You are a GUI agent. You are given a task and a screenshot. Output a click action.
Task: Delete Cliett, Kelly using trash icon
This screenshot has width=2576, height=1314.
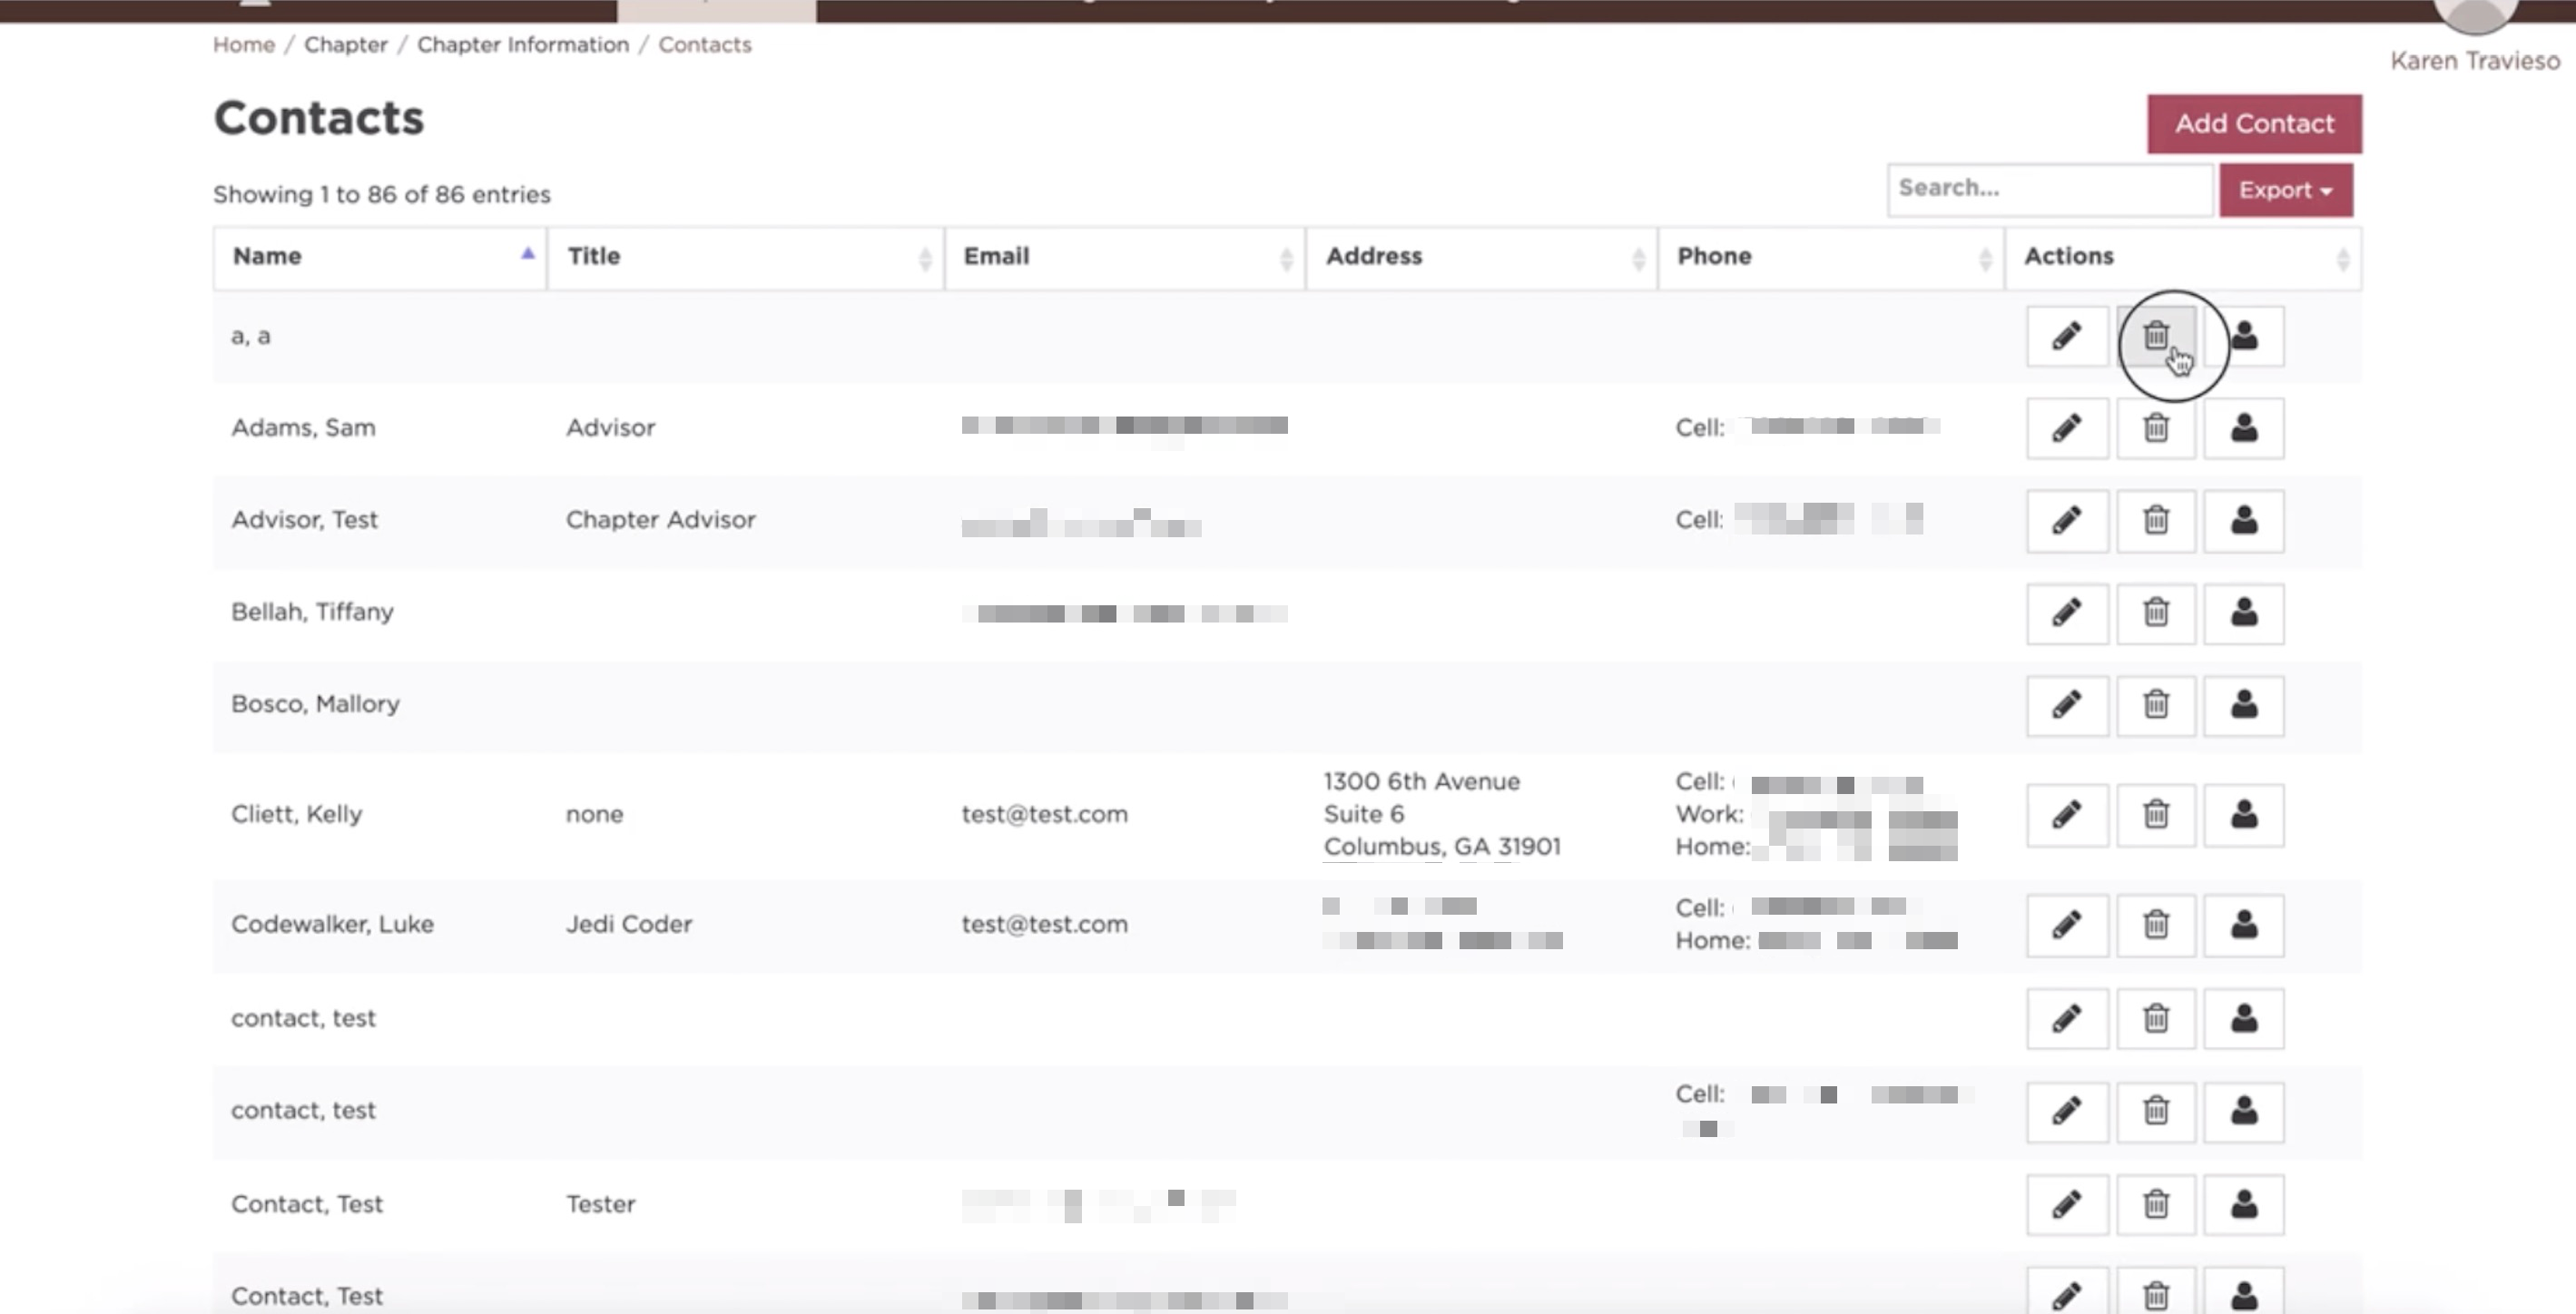(x=2156, y=815)
